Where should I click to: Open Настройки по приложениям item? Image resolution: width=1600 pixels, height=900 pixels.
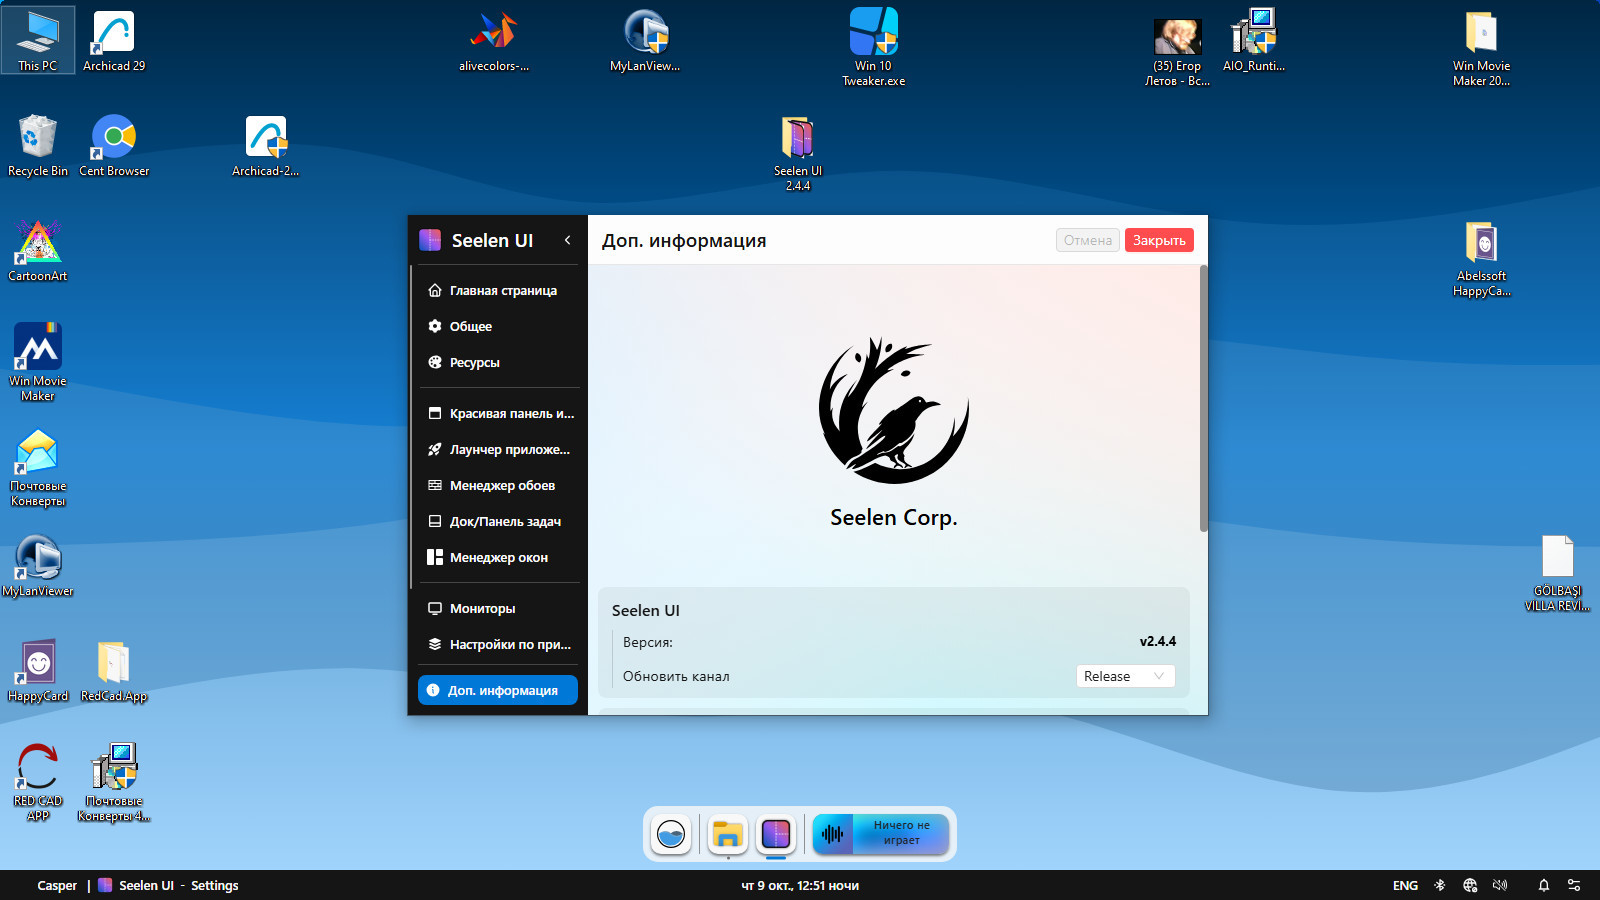[498, 644]
